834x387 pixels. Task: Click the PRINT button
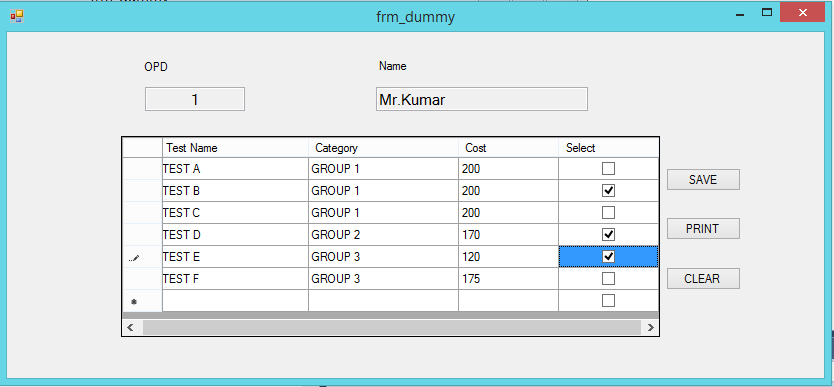703,229
